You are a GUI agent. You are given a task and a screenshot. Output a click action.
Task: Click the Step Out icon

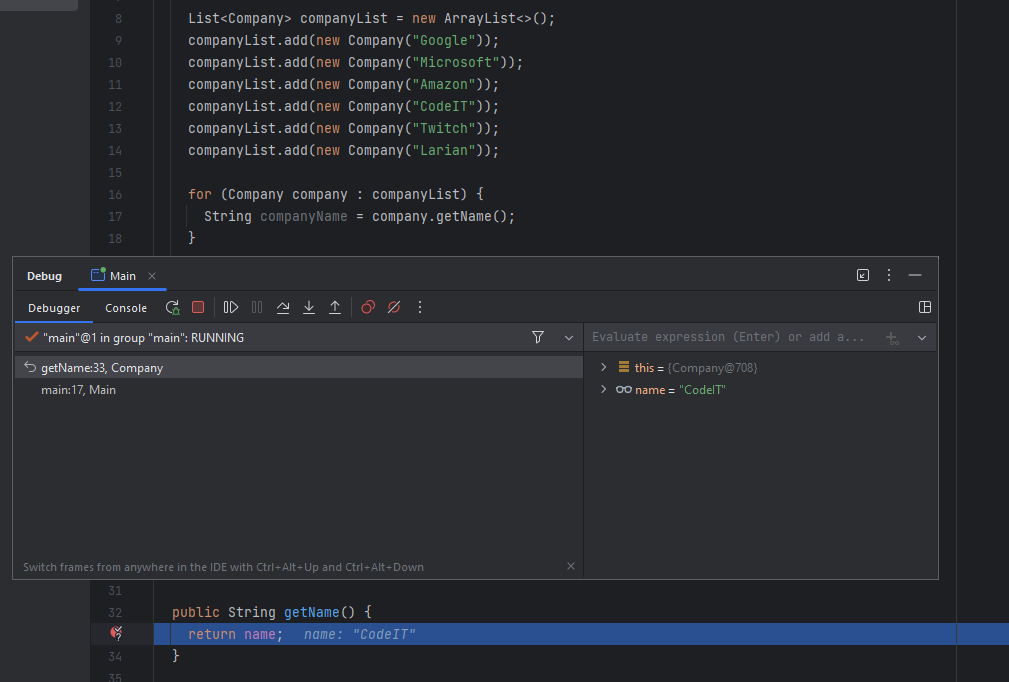tap(335, 308)
